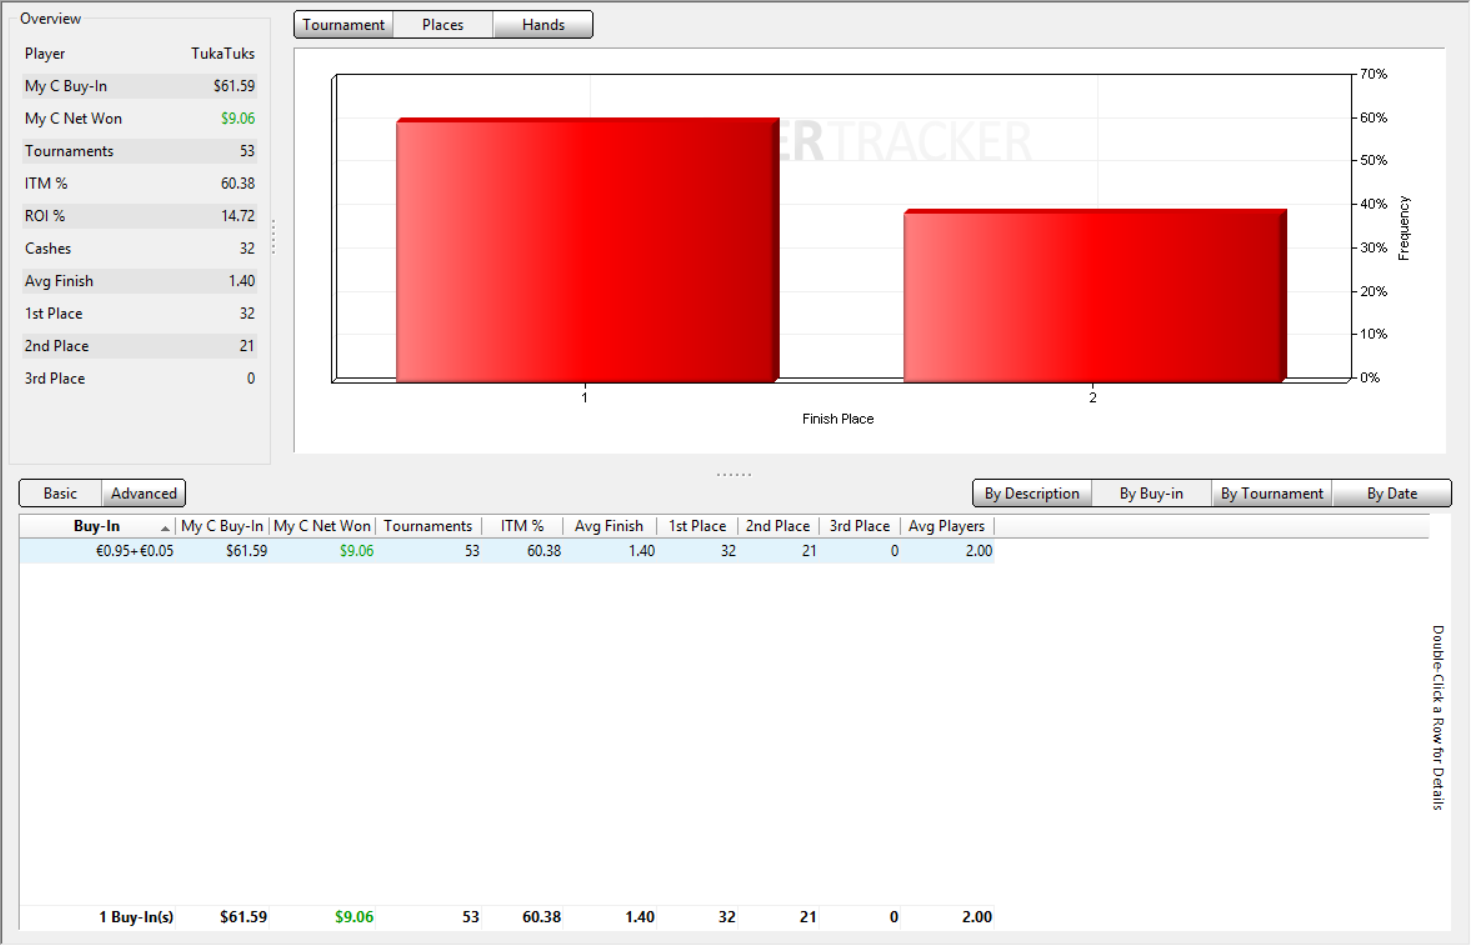Image resolution: width=1471 pixels, height=945 pixels.
Task: Select the Basic view tab
Action: (x=60, y=493)
